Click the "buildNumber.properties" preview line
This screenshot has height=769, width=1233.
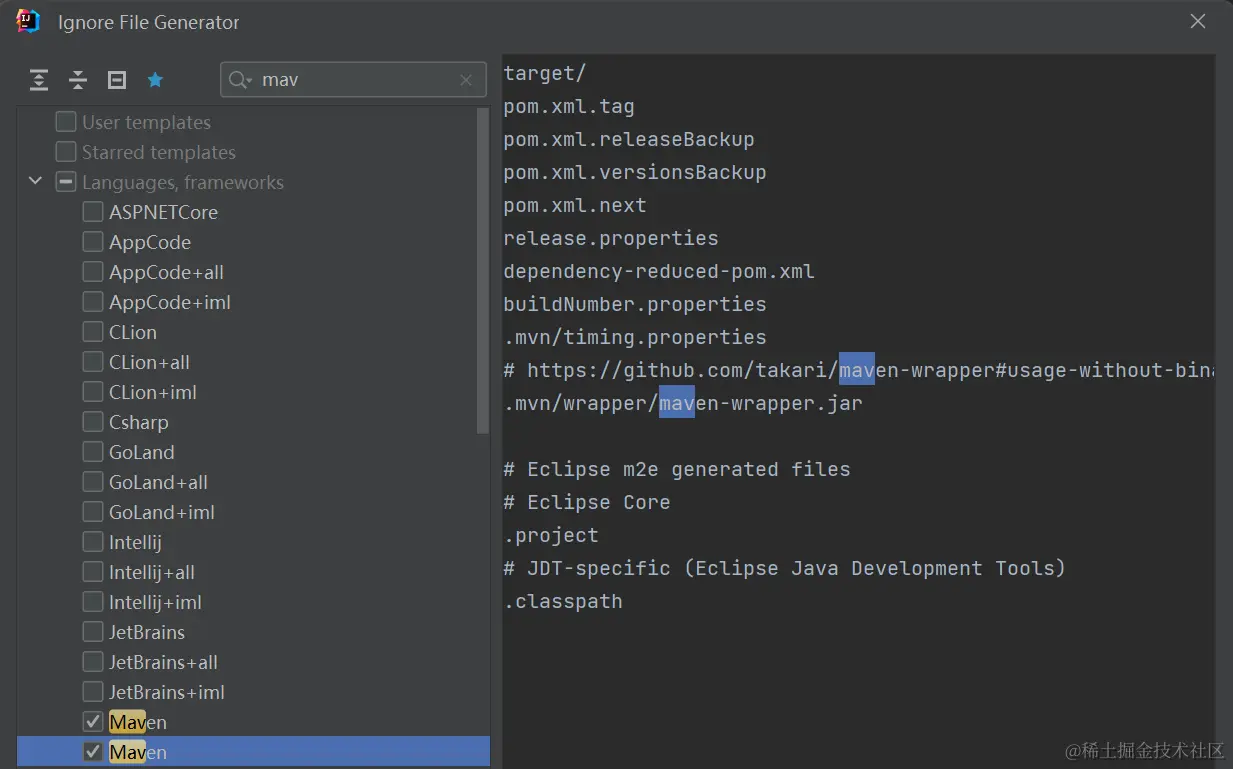635,304
